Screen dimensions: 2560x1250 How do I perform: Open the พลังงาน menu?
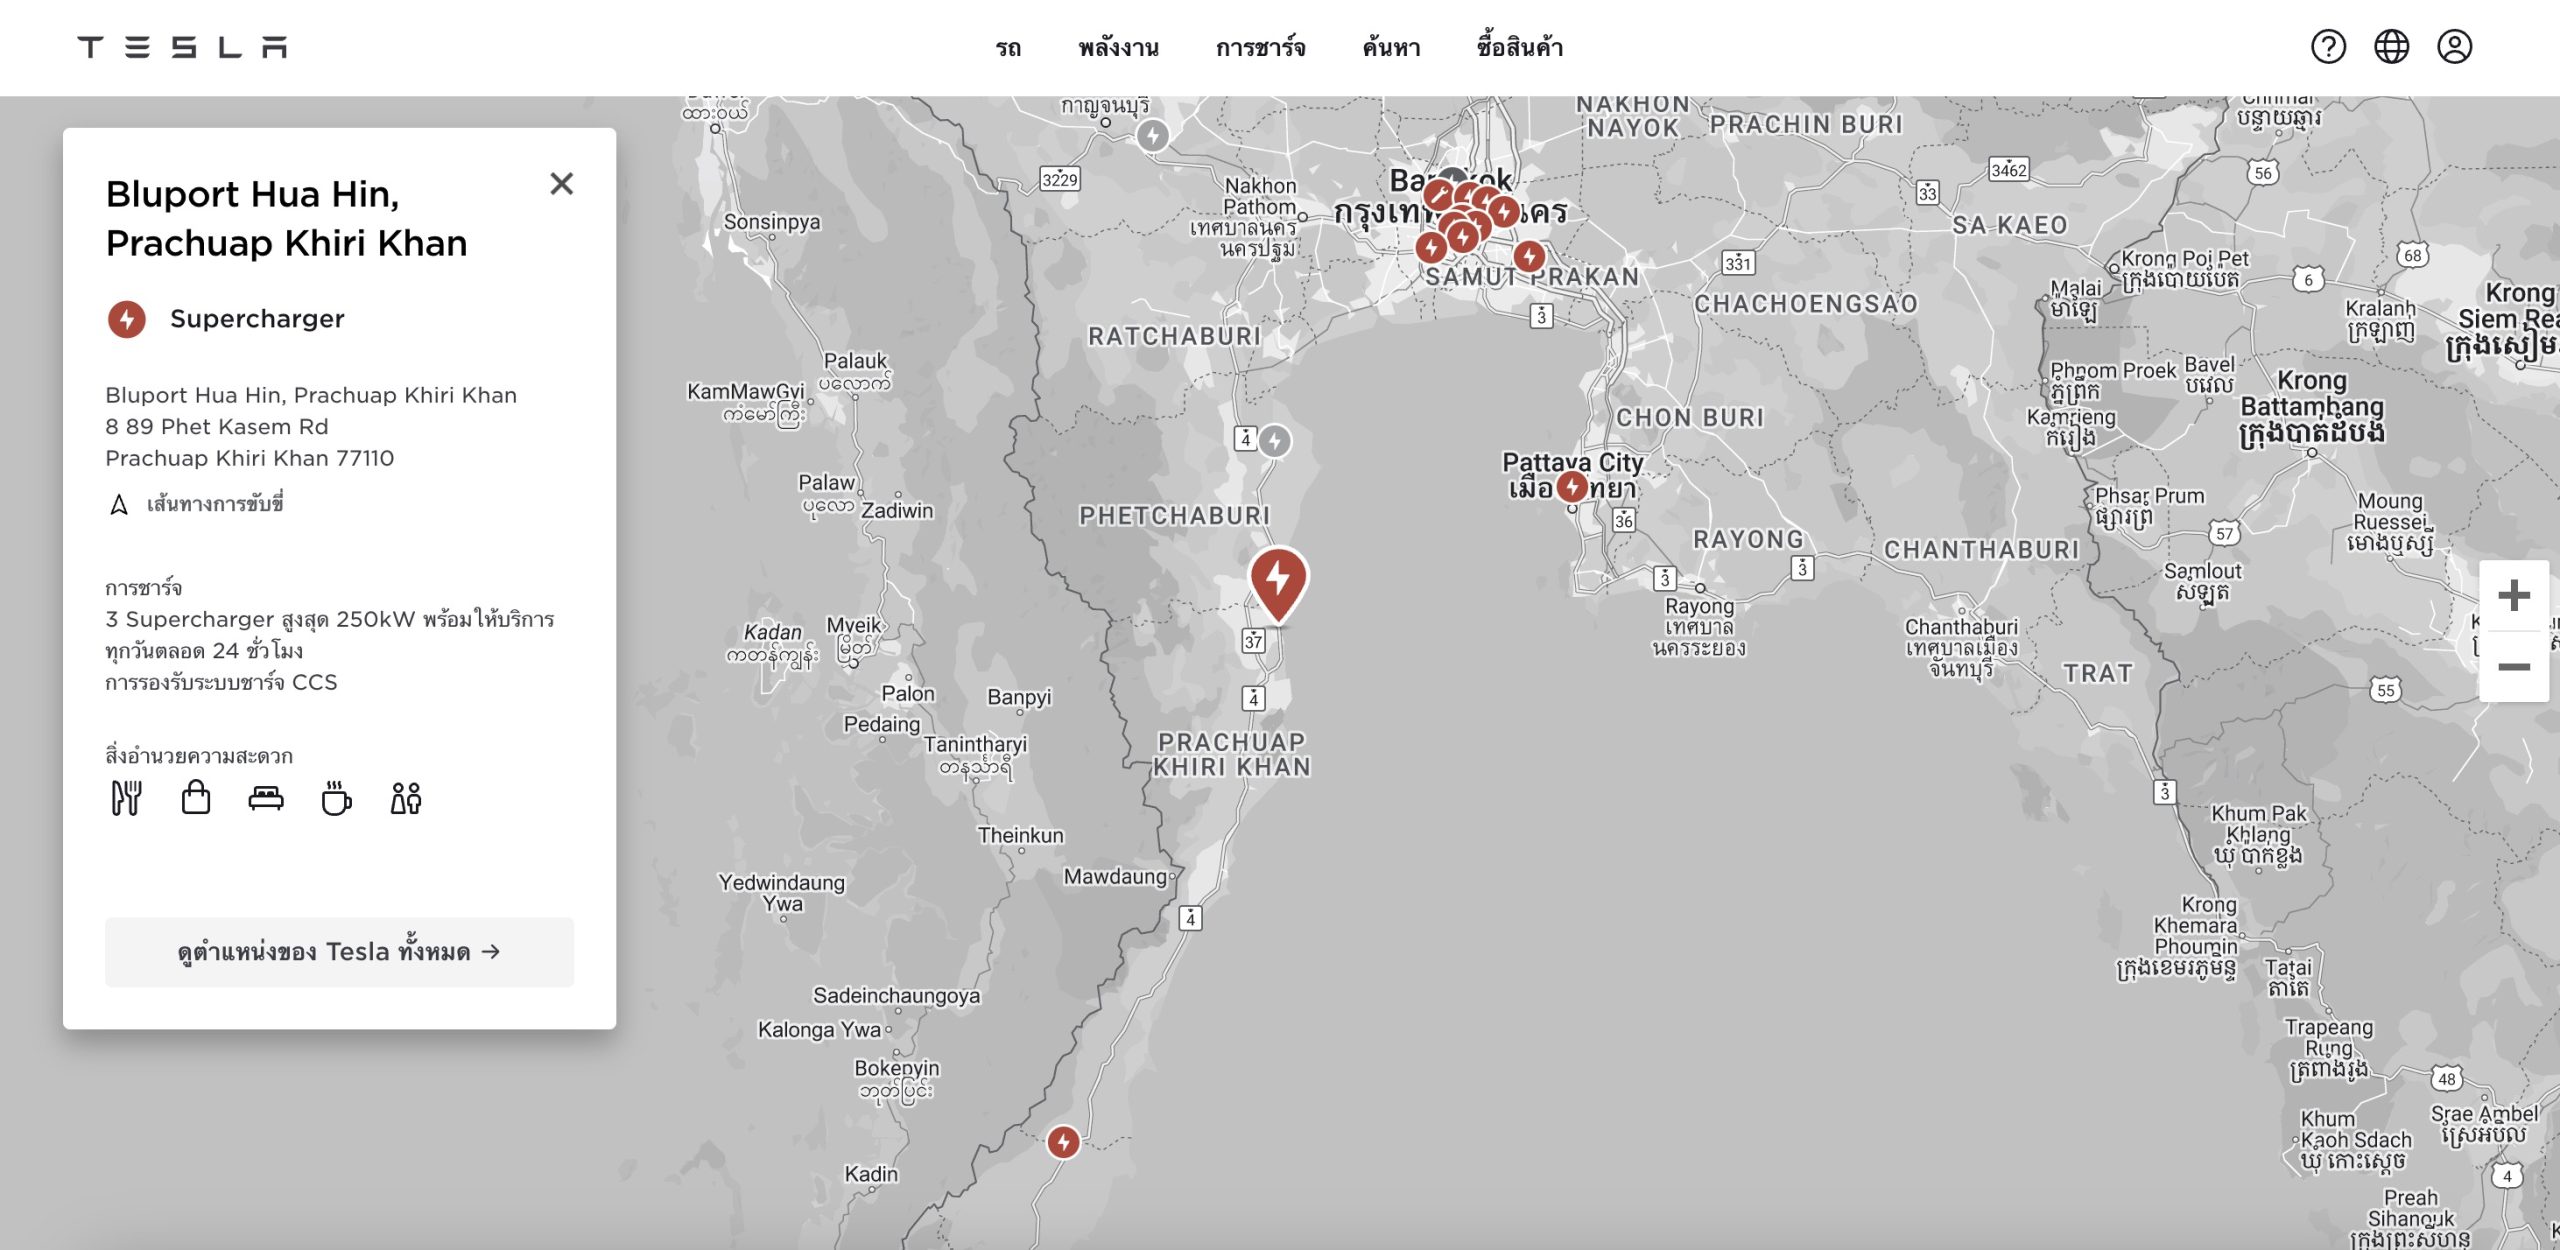tap(1118, 47)
